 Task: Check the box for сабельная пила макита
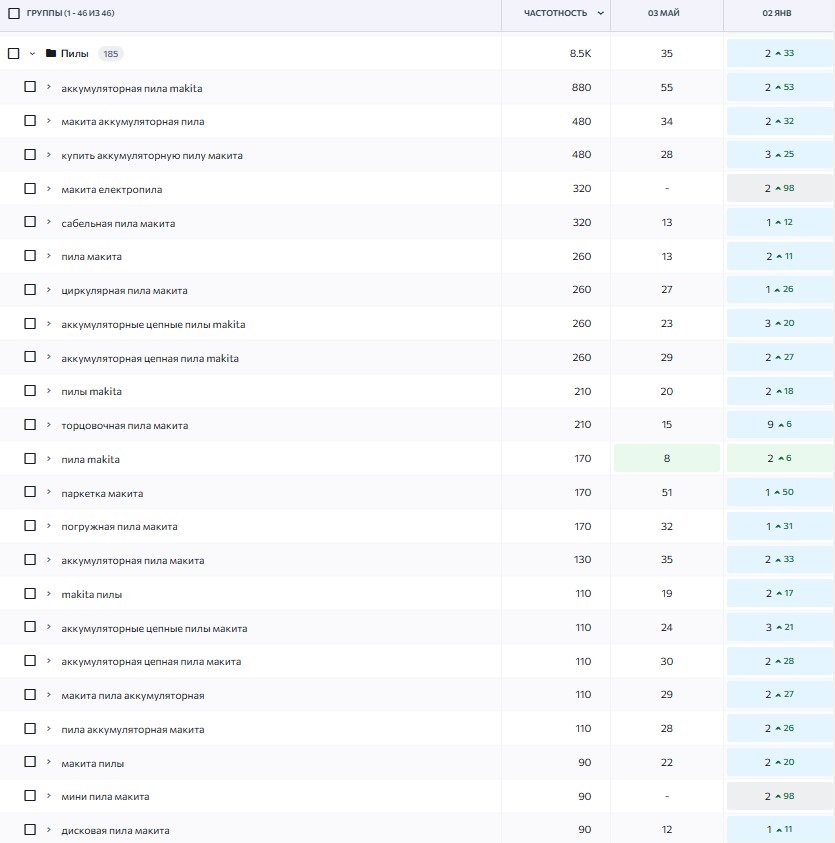[30, 223]
